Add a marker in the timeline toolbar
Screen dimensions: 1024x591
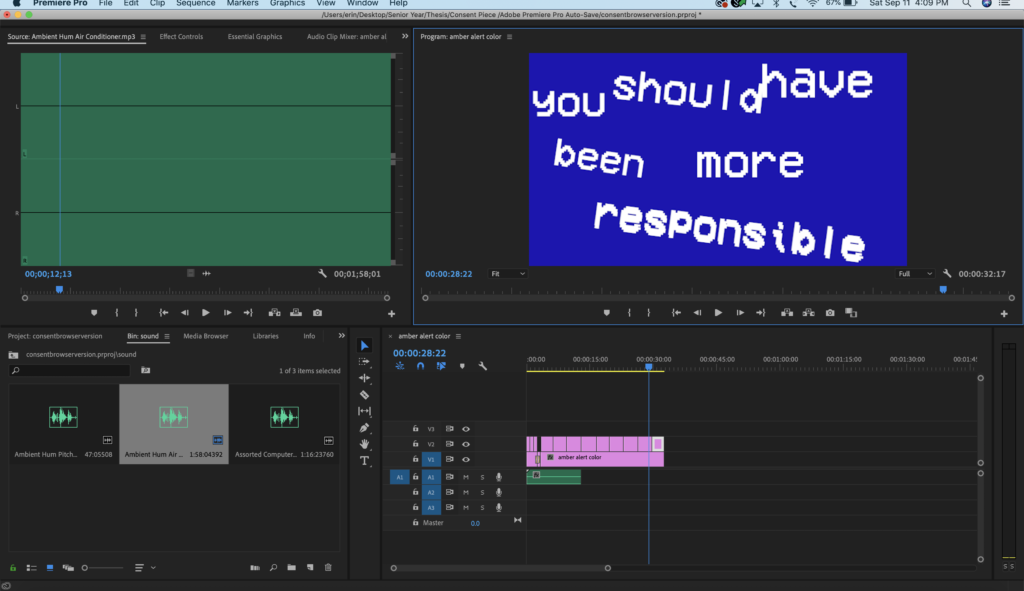tap(462, 366)
